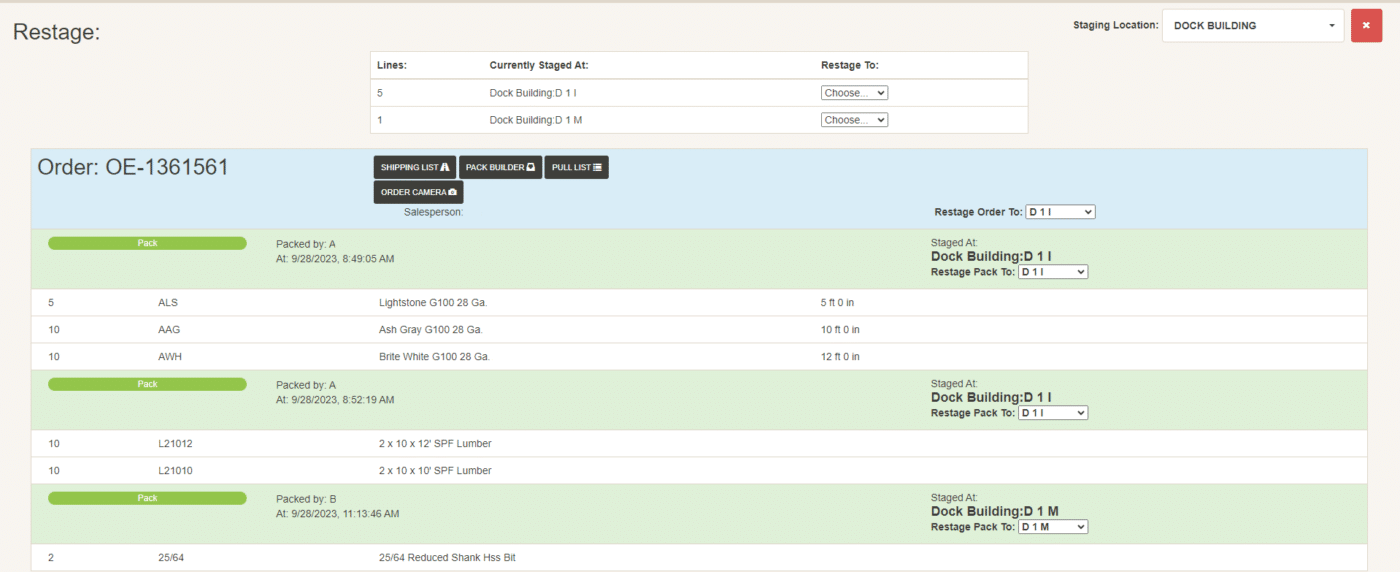Click the 10 ft 0 in length
This screenshot has width=1400, height=572.
pos(840,329)
